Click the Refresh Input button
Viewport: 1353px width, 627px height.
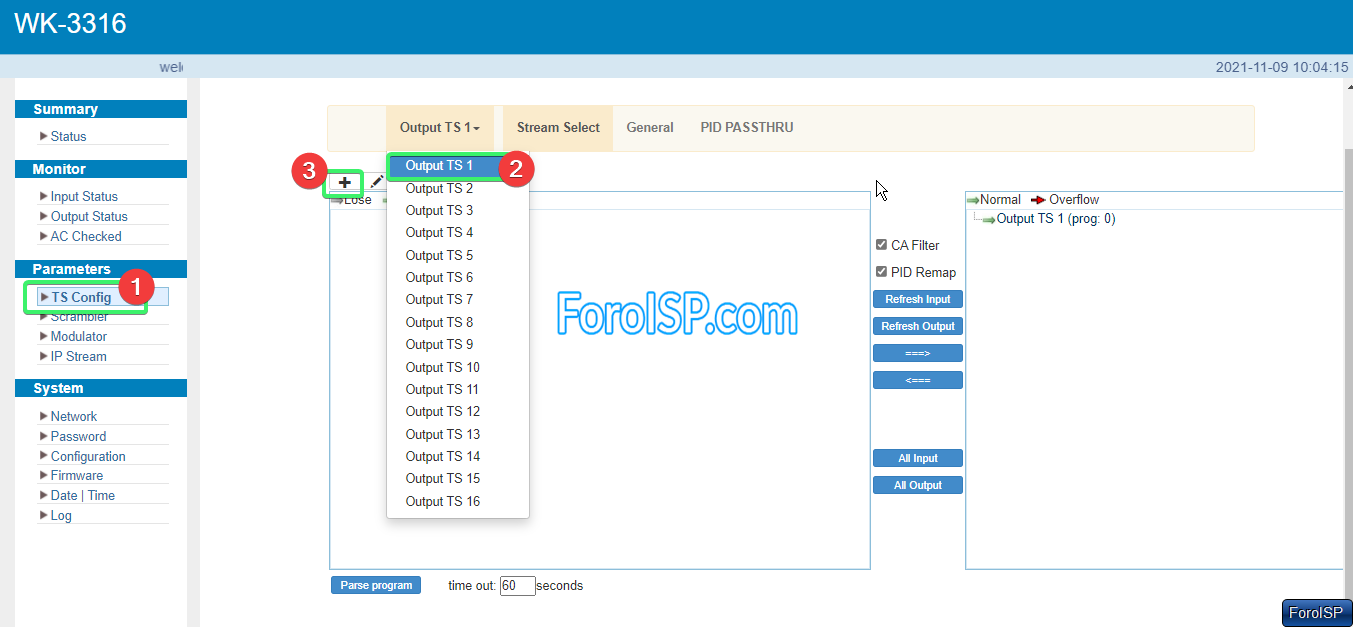coord(917,299)
